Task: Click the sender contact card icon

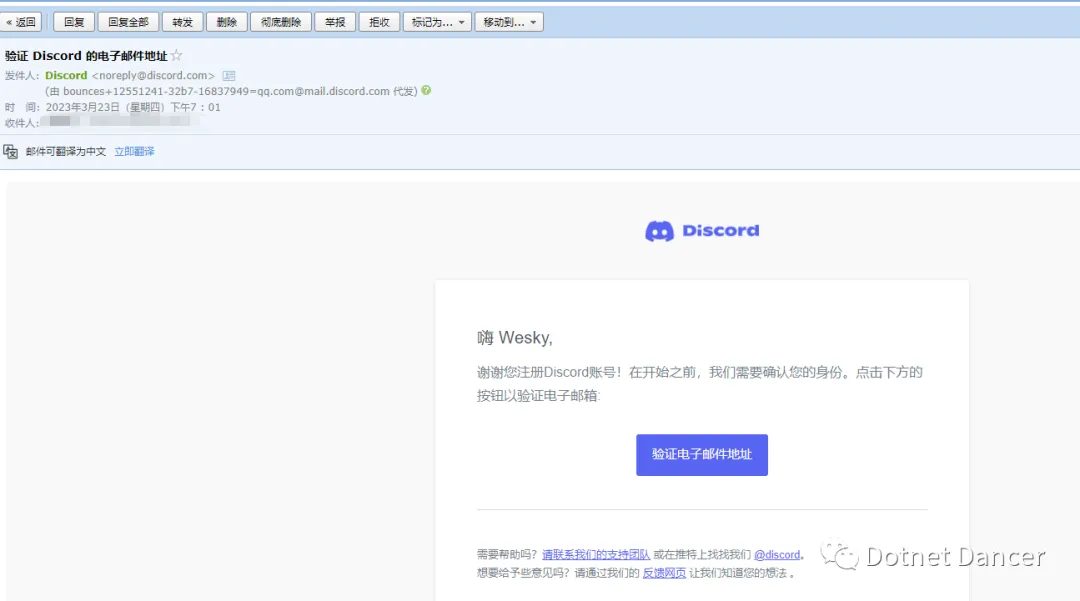Action: click(x=229, y=76)
